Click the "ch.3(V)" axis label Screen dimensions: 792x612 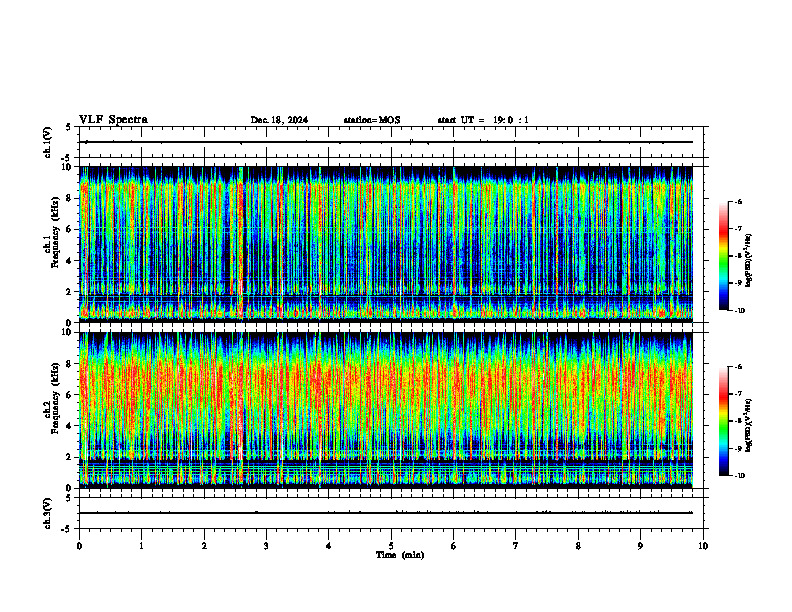pyautogui.click(x=48, y=513)
